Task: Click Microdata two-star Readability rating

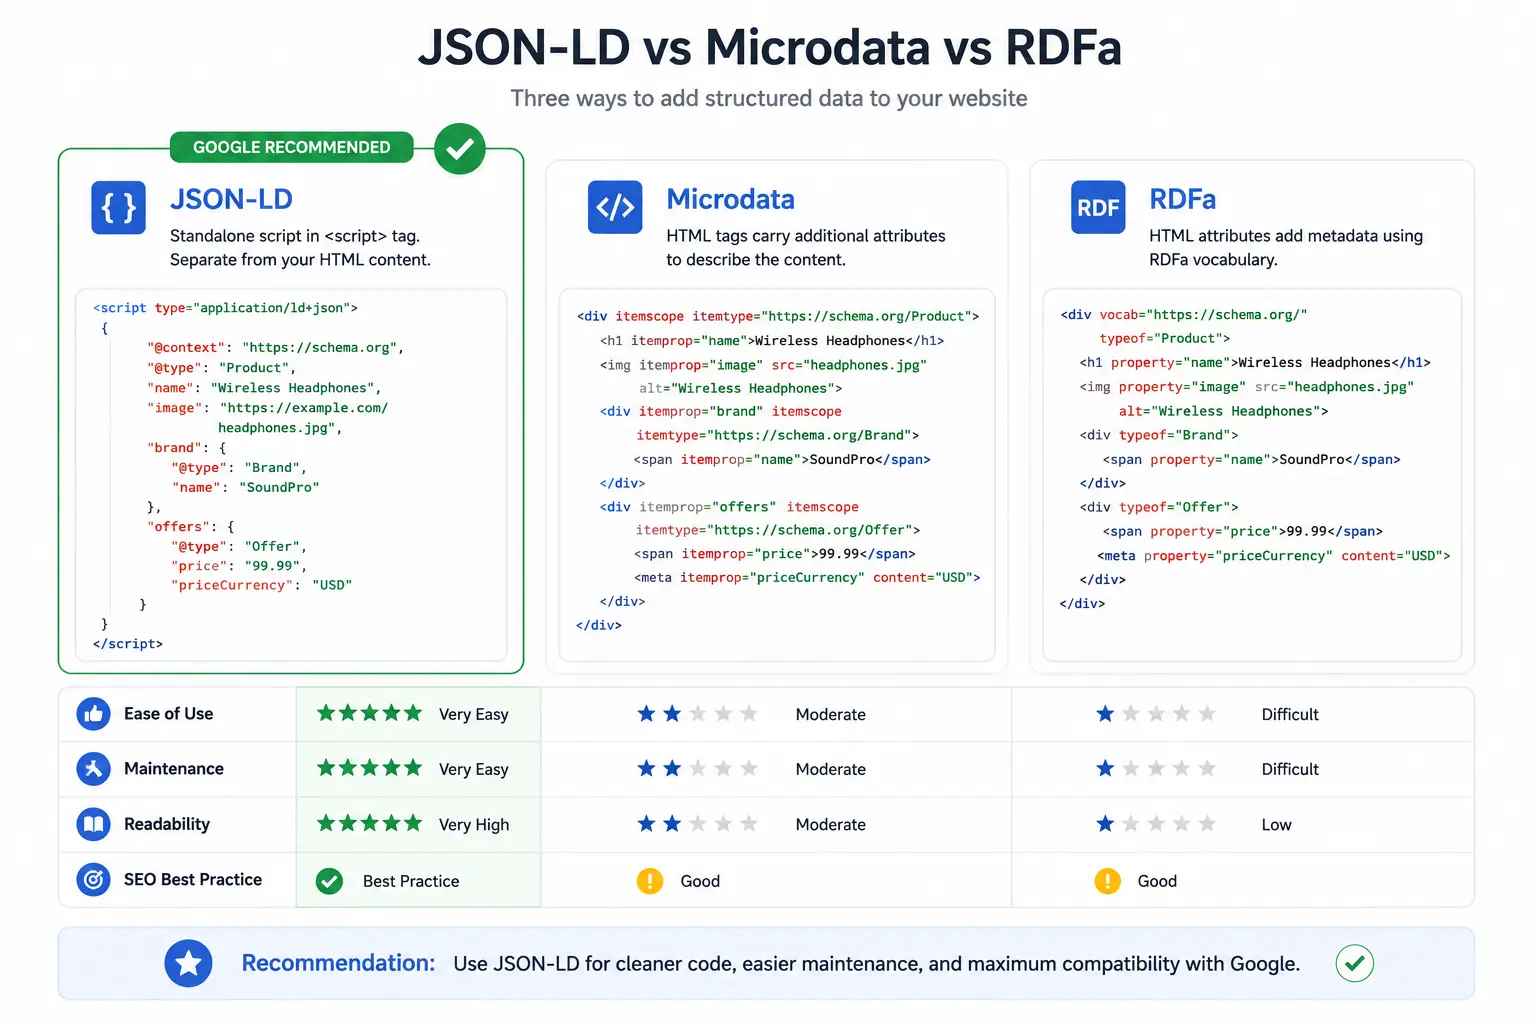Action: click(x=697, y=824)
